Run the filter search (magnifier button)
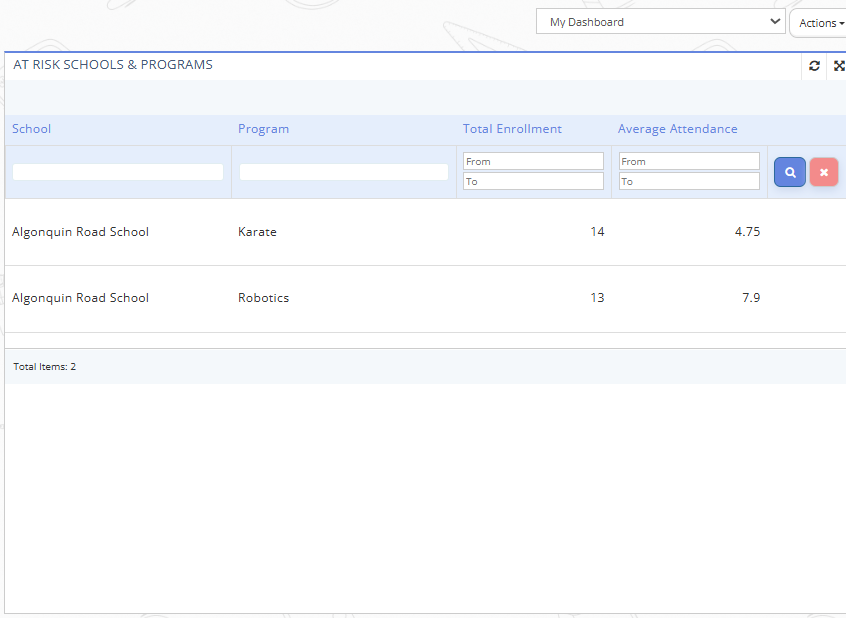The height and width of the screenshot is (618, 846). [790, 172]
